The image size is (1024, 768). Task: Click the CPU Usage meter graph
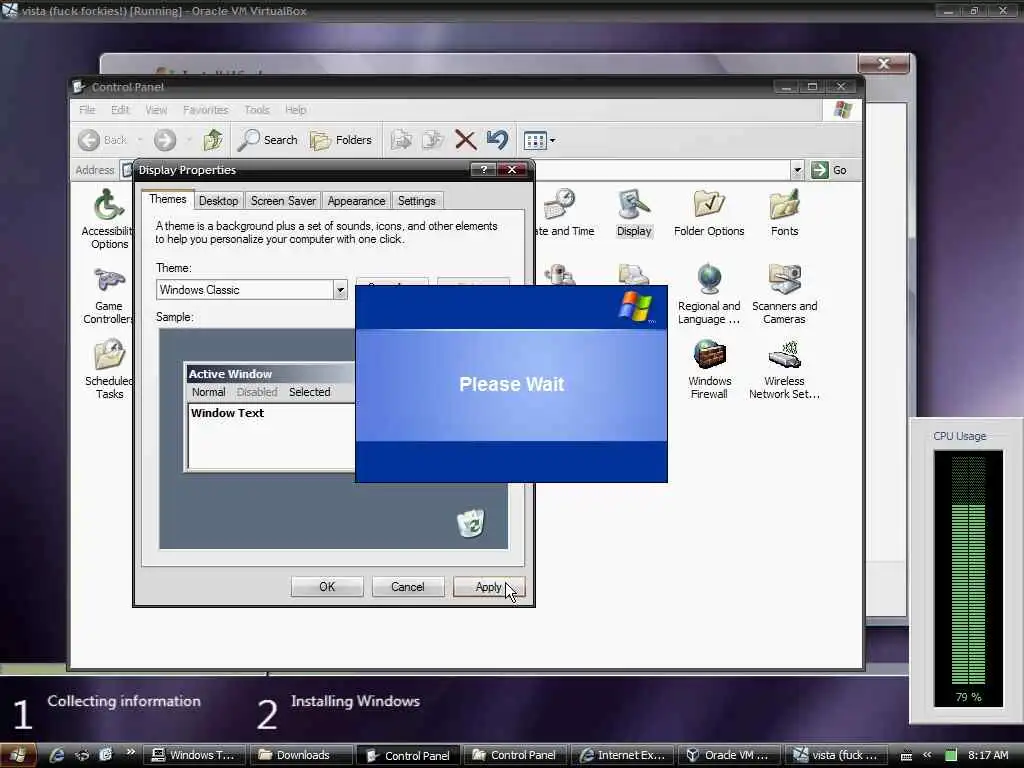tap(968, 578)
